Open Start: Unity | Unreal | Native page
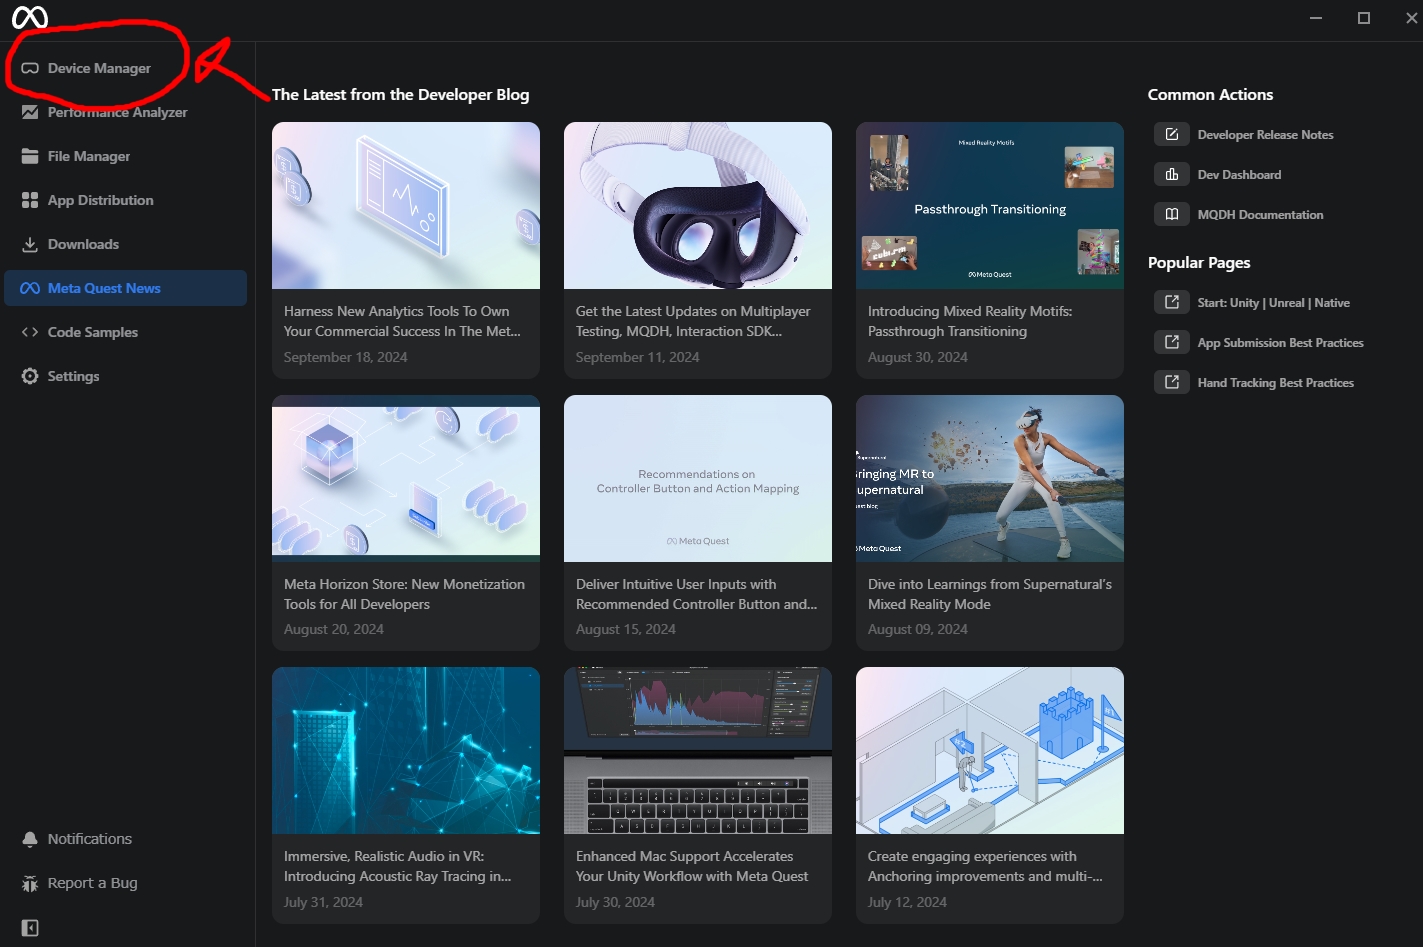Image resolution: width=1423 pixels, height=947 pixels. [1272, 303]
